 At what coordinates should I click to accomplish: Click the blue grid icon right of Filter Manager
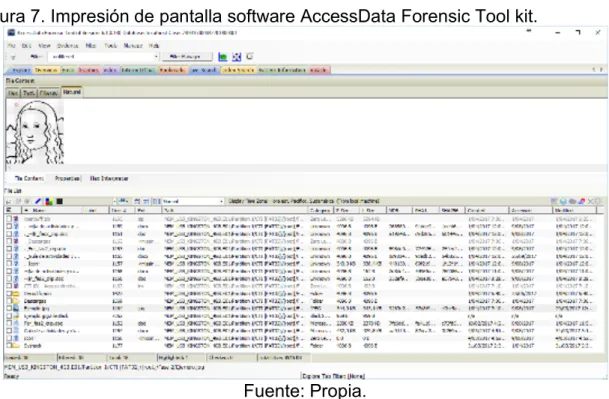point(237,57)
